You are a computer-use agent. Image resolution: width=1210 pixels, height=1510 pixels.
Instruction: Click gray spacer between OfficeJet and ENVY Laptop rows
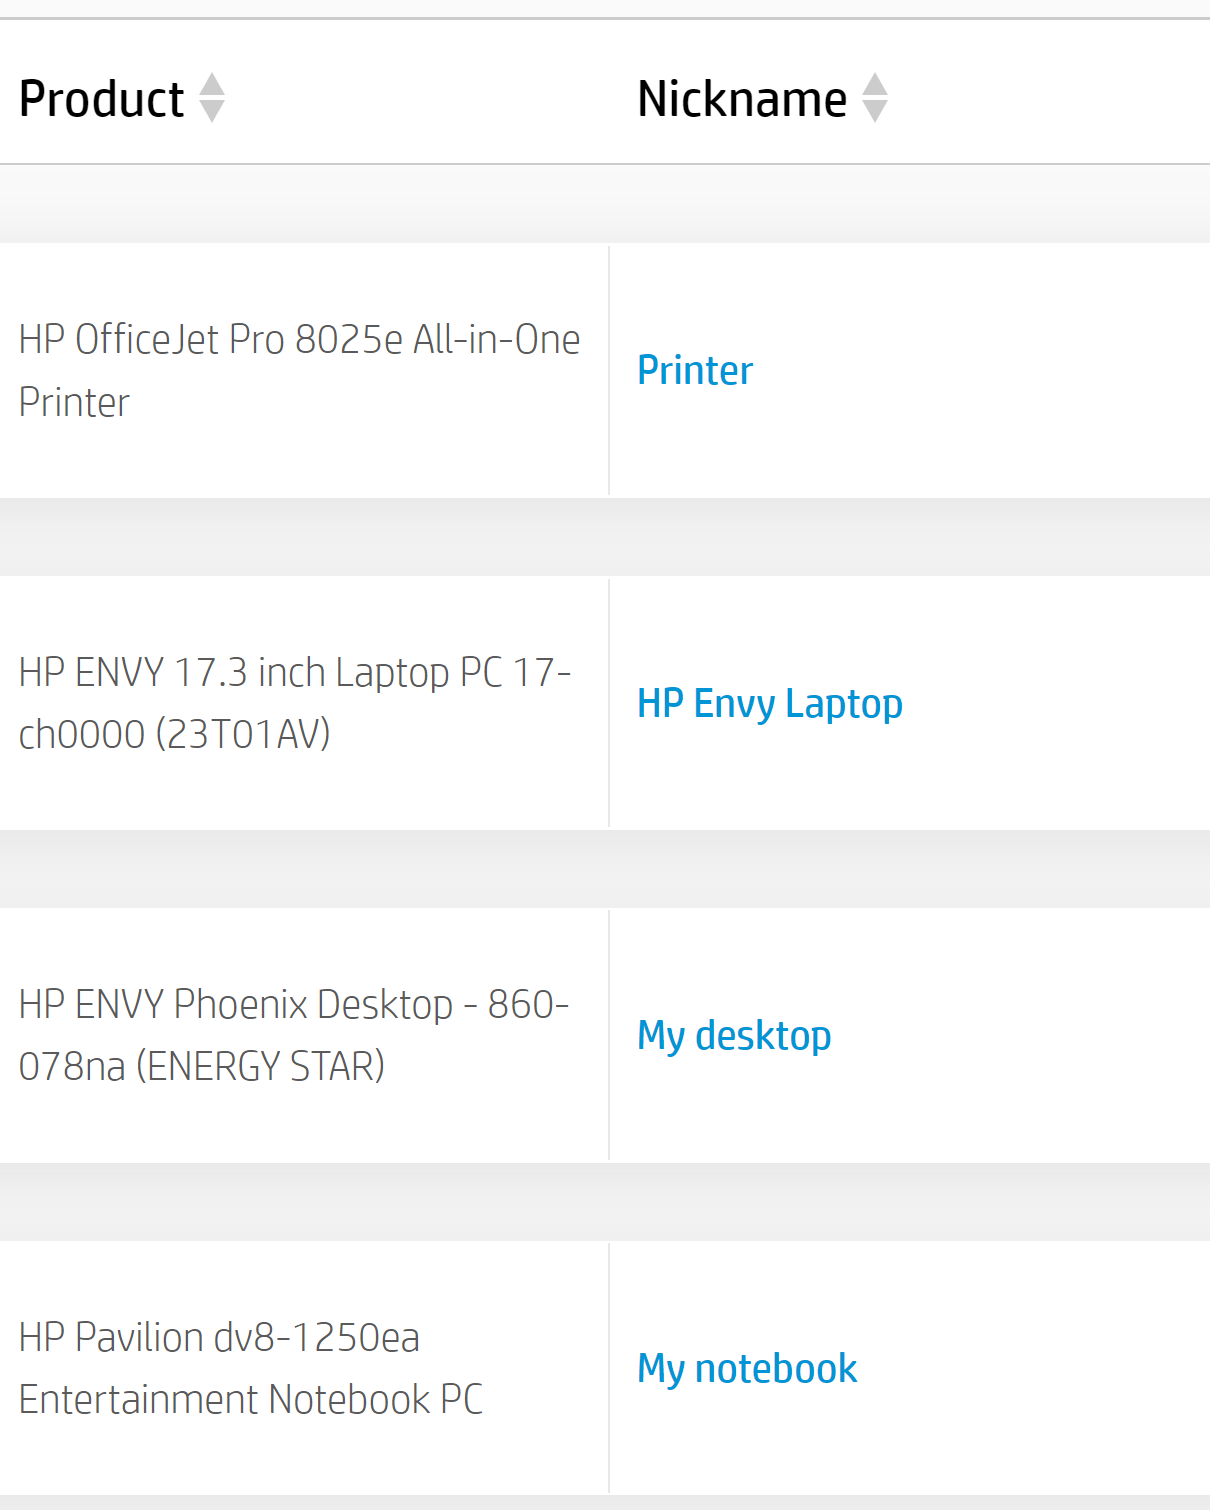(604, 537)
